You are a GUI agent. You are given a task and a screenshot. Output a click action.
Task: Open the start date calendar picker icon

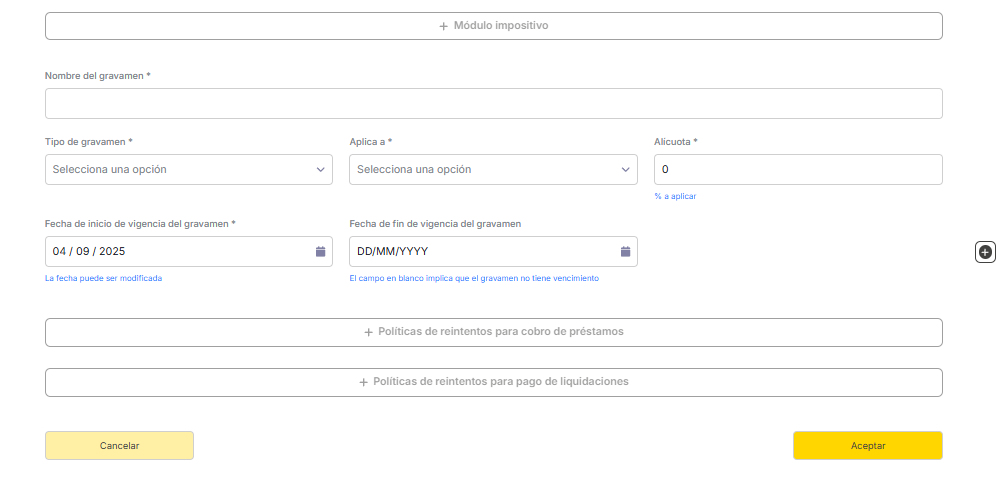click(x=320, y=251)
